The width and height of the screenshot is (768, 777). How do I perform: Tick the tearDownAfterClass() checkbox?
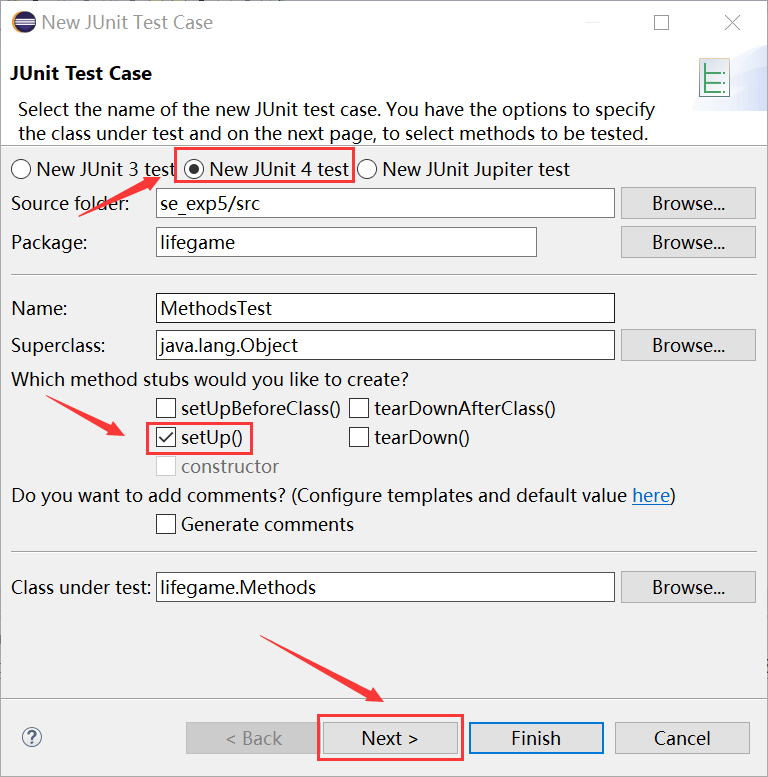359,408
